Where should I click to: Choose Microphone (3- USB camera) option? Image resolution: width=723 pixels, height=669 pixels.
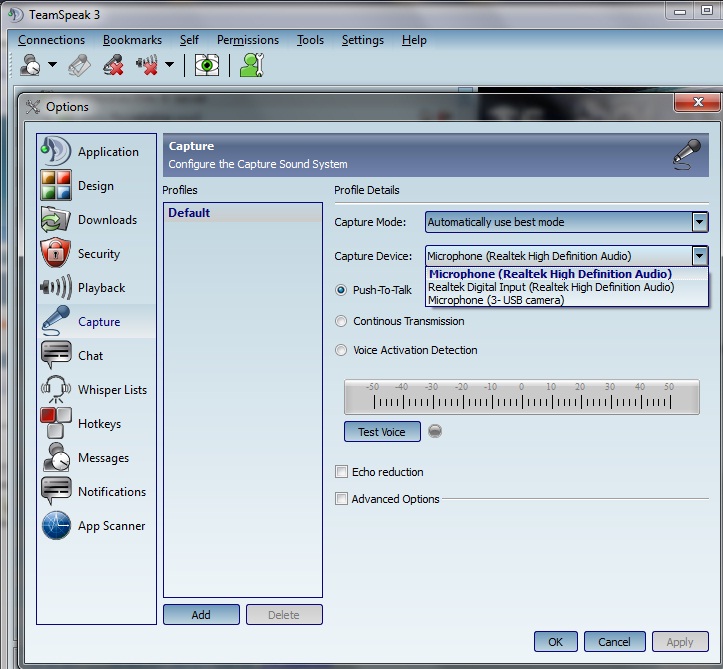566,300
